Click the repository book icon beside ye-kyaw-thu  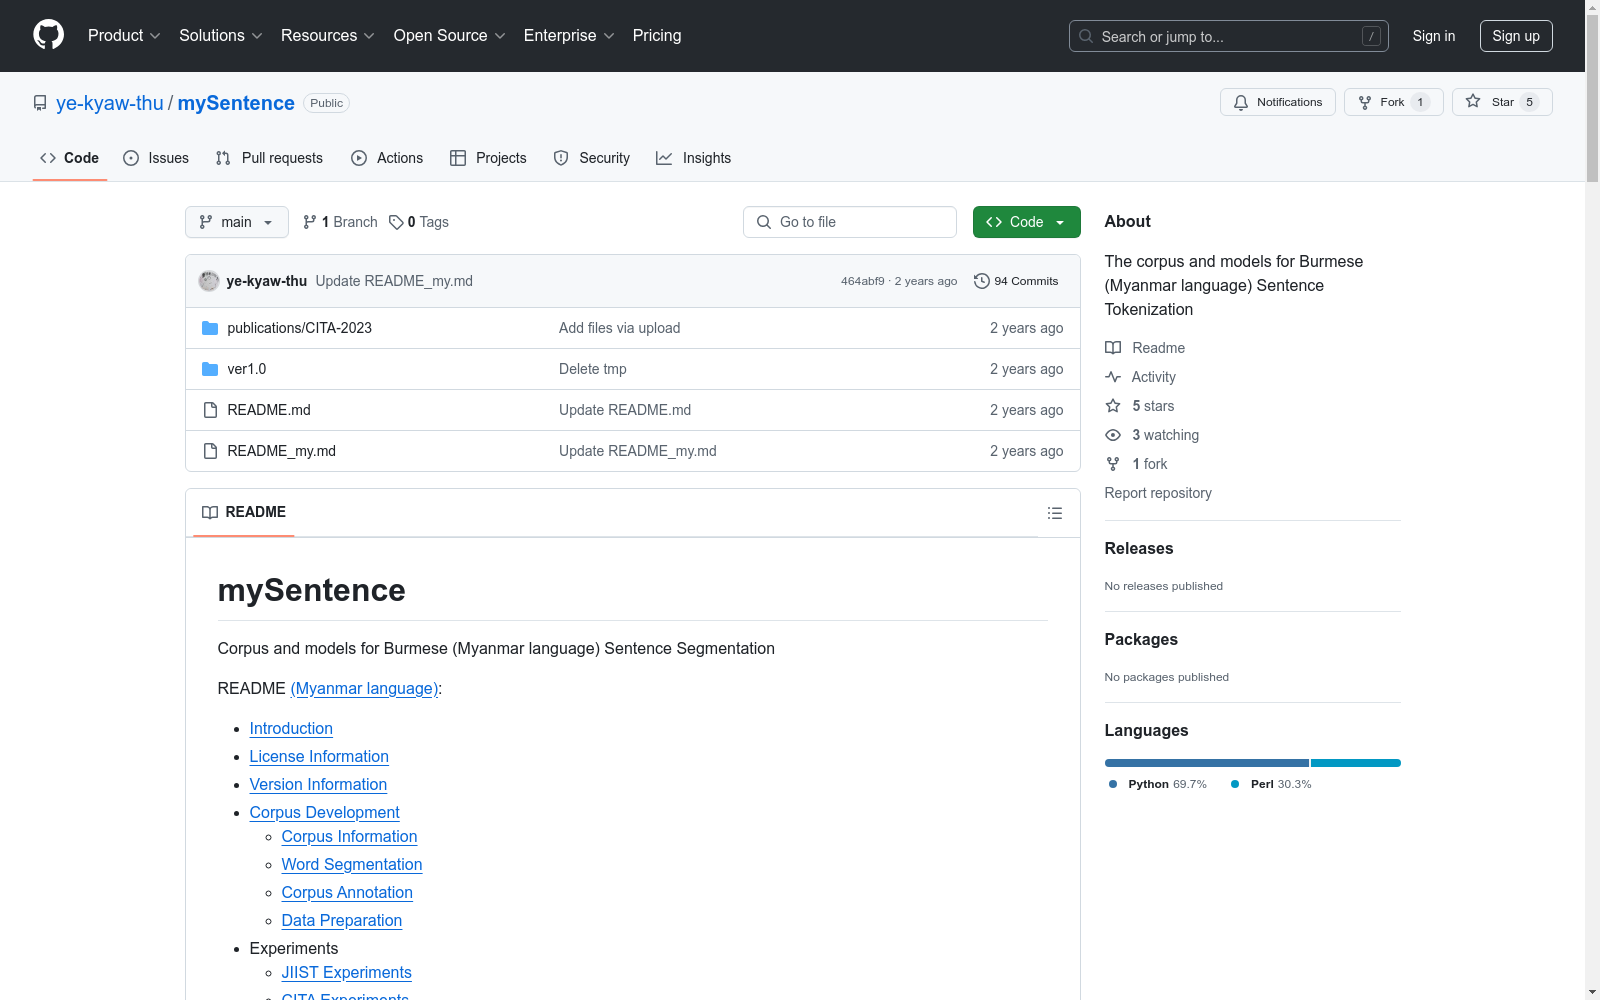tap(40, 103)
